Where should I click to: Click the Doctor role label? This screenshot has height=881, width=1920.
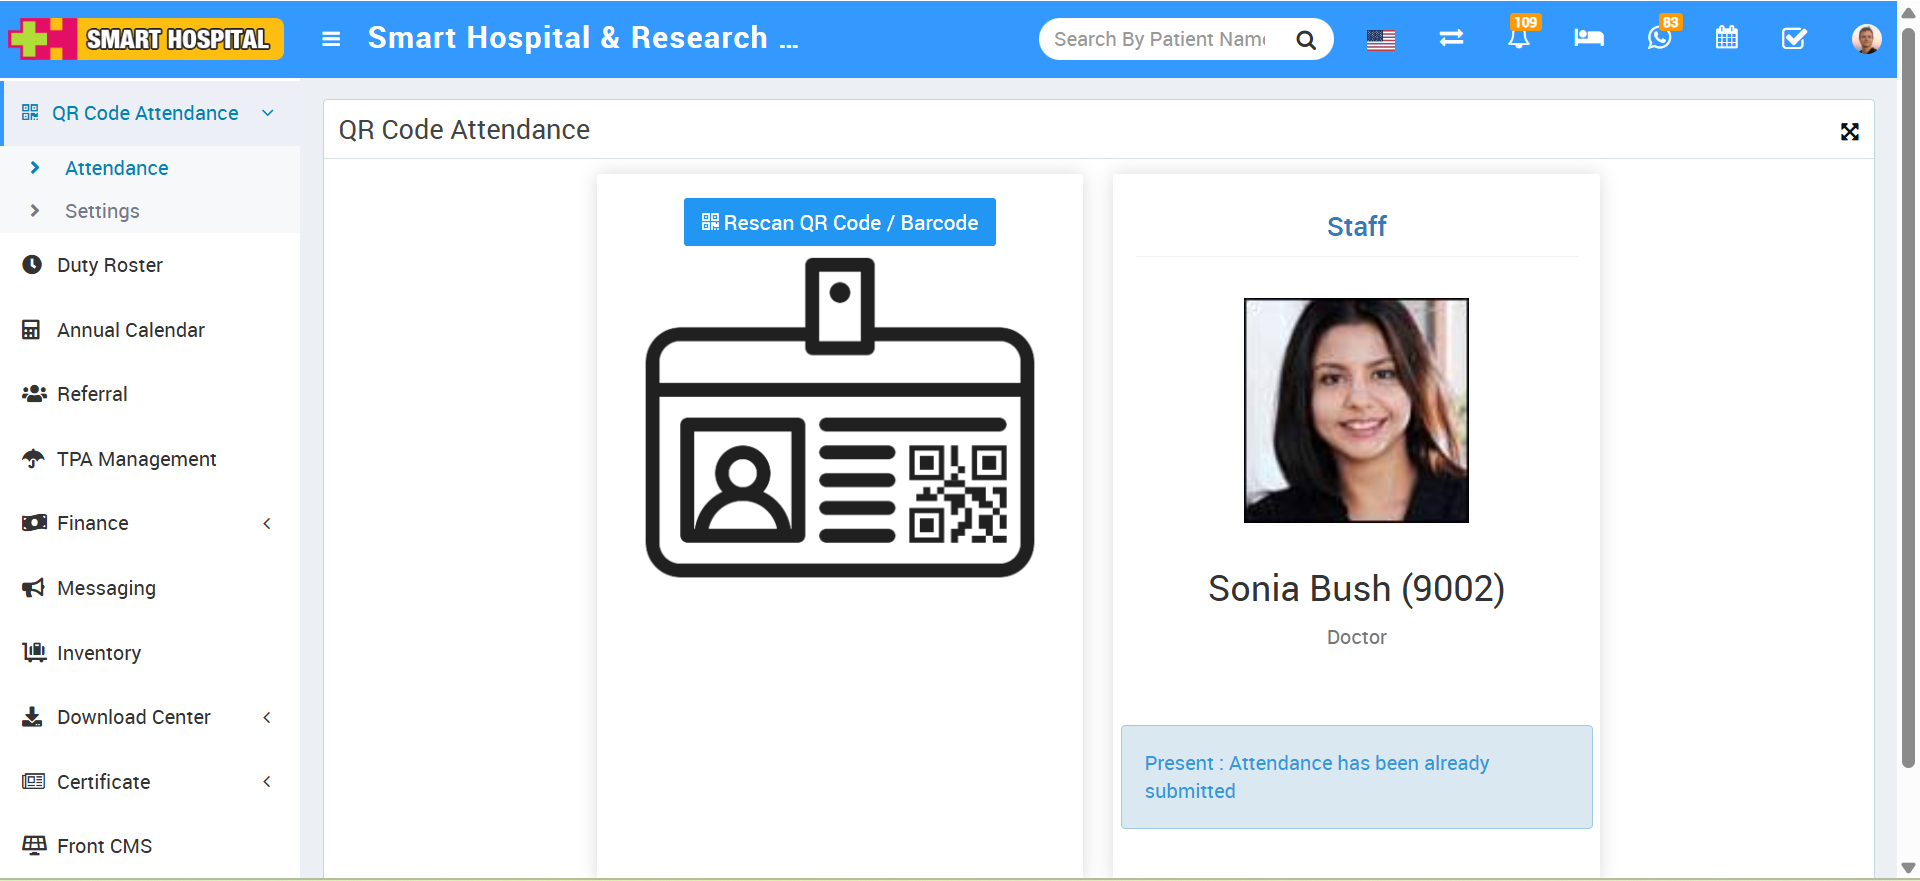pyautogui.click(x=1356, y=637)
